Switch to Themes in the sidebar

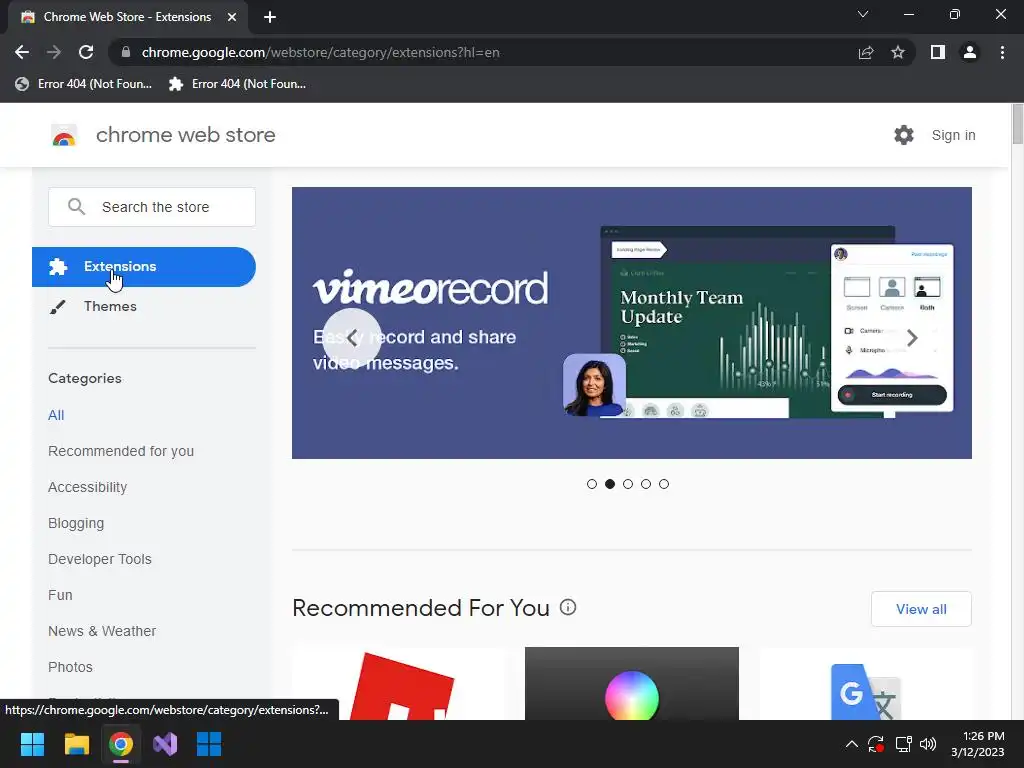click(x=110, y=306)
